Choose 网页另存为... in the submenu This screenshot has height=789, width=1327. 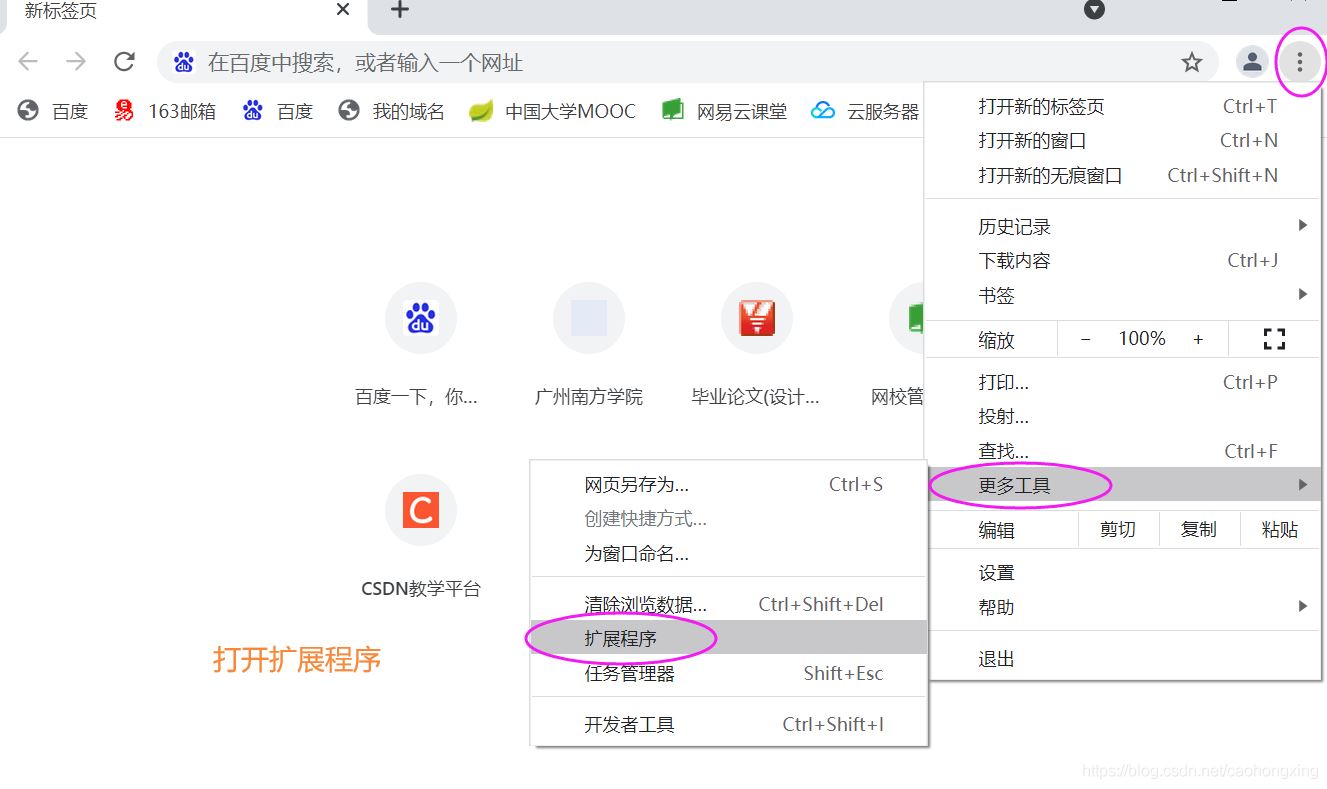[729, 484]
